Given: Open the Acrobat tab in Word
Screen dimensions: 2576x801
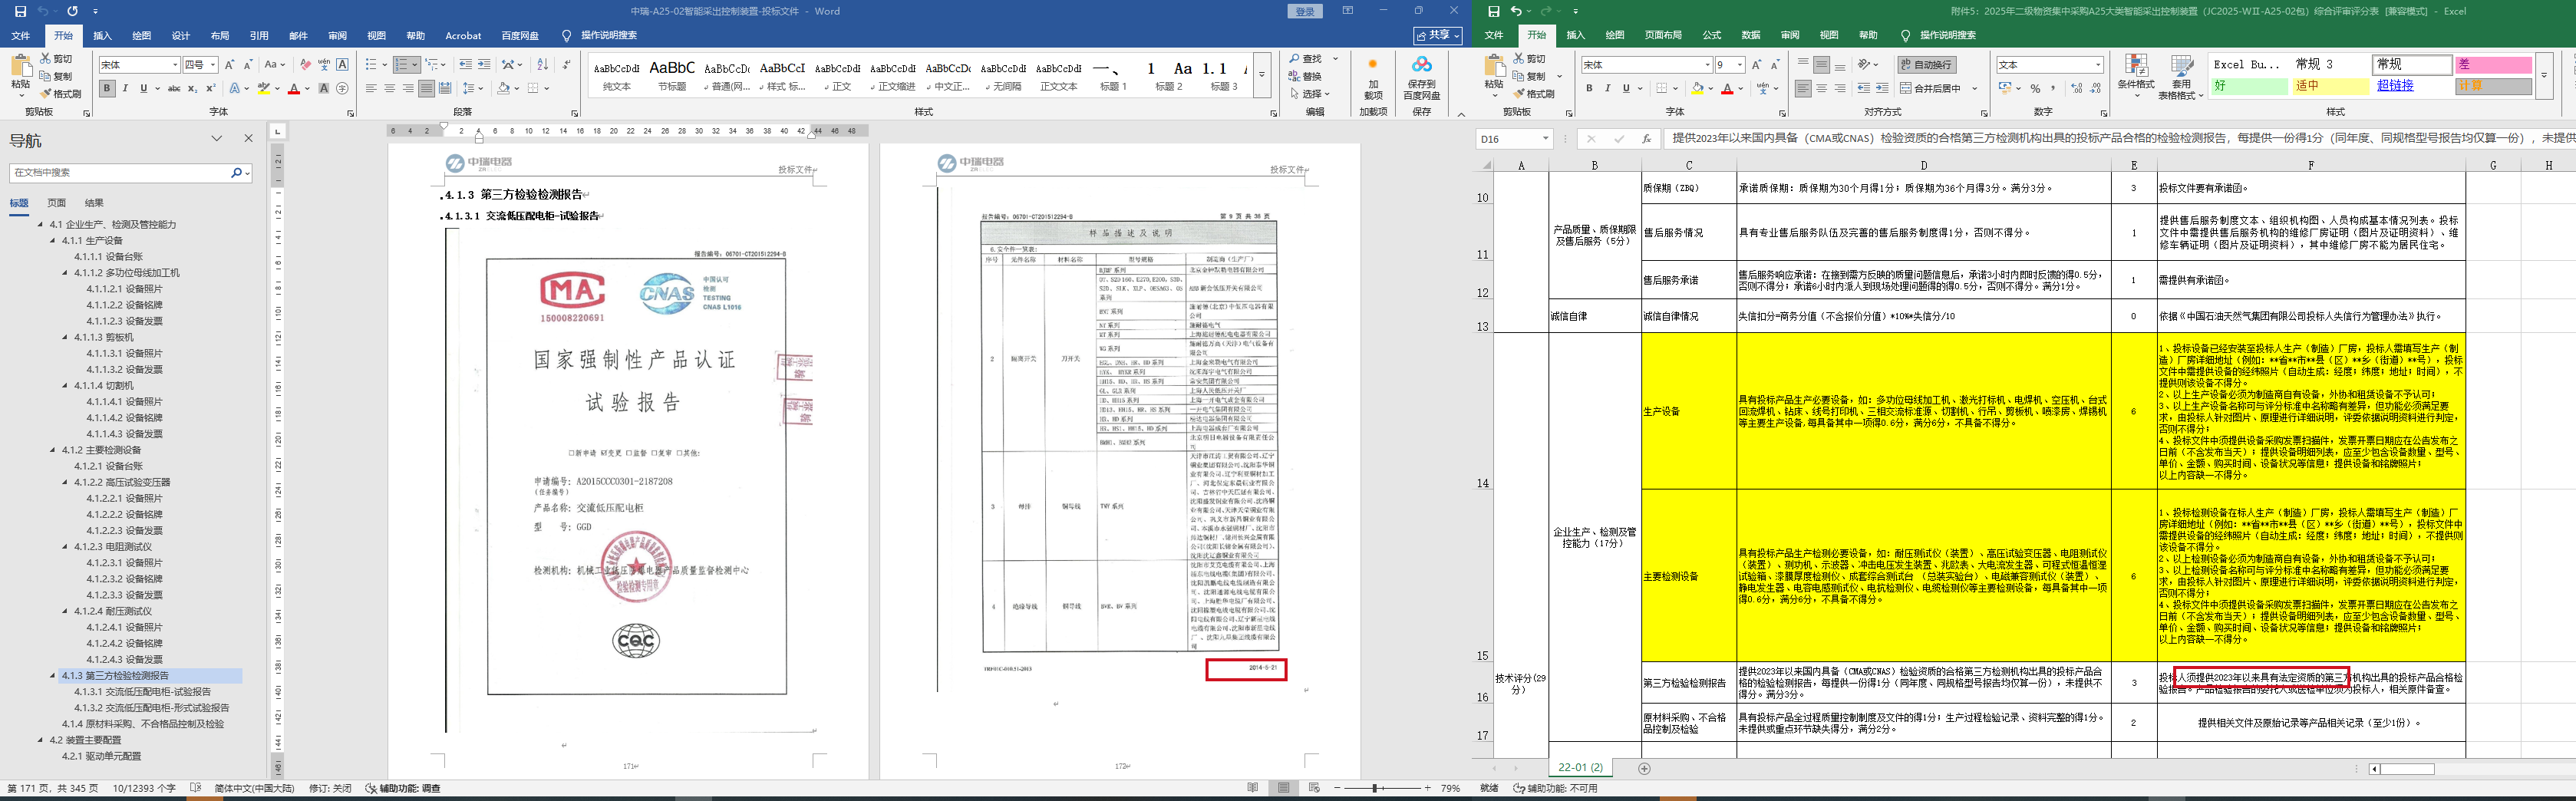Looking at the screenshot, I should point(463,36).
